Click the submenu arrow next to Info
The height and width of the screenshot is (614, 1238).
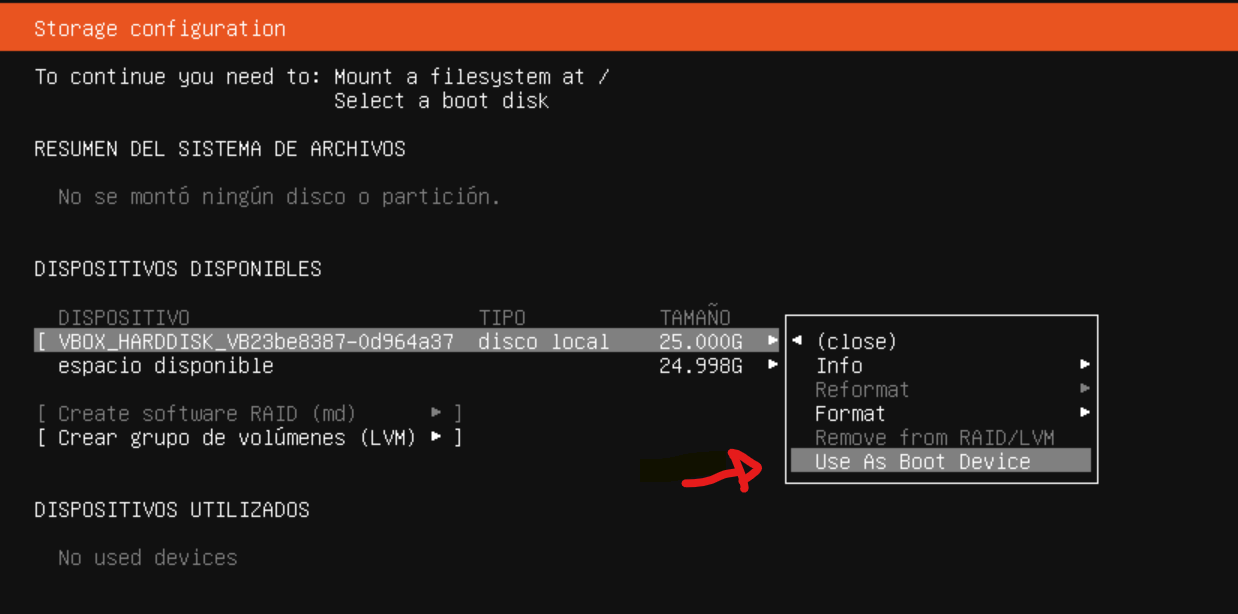pyautogui.click(x=1085, y=365)
